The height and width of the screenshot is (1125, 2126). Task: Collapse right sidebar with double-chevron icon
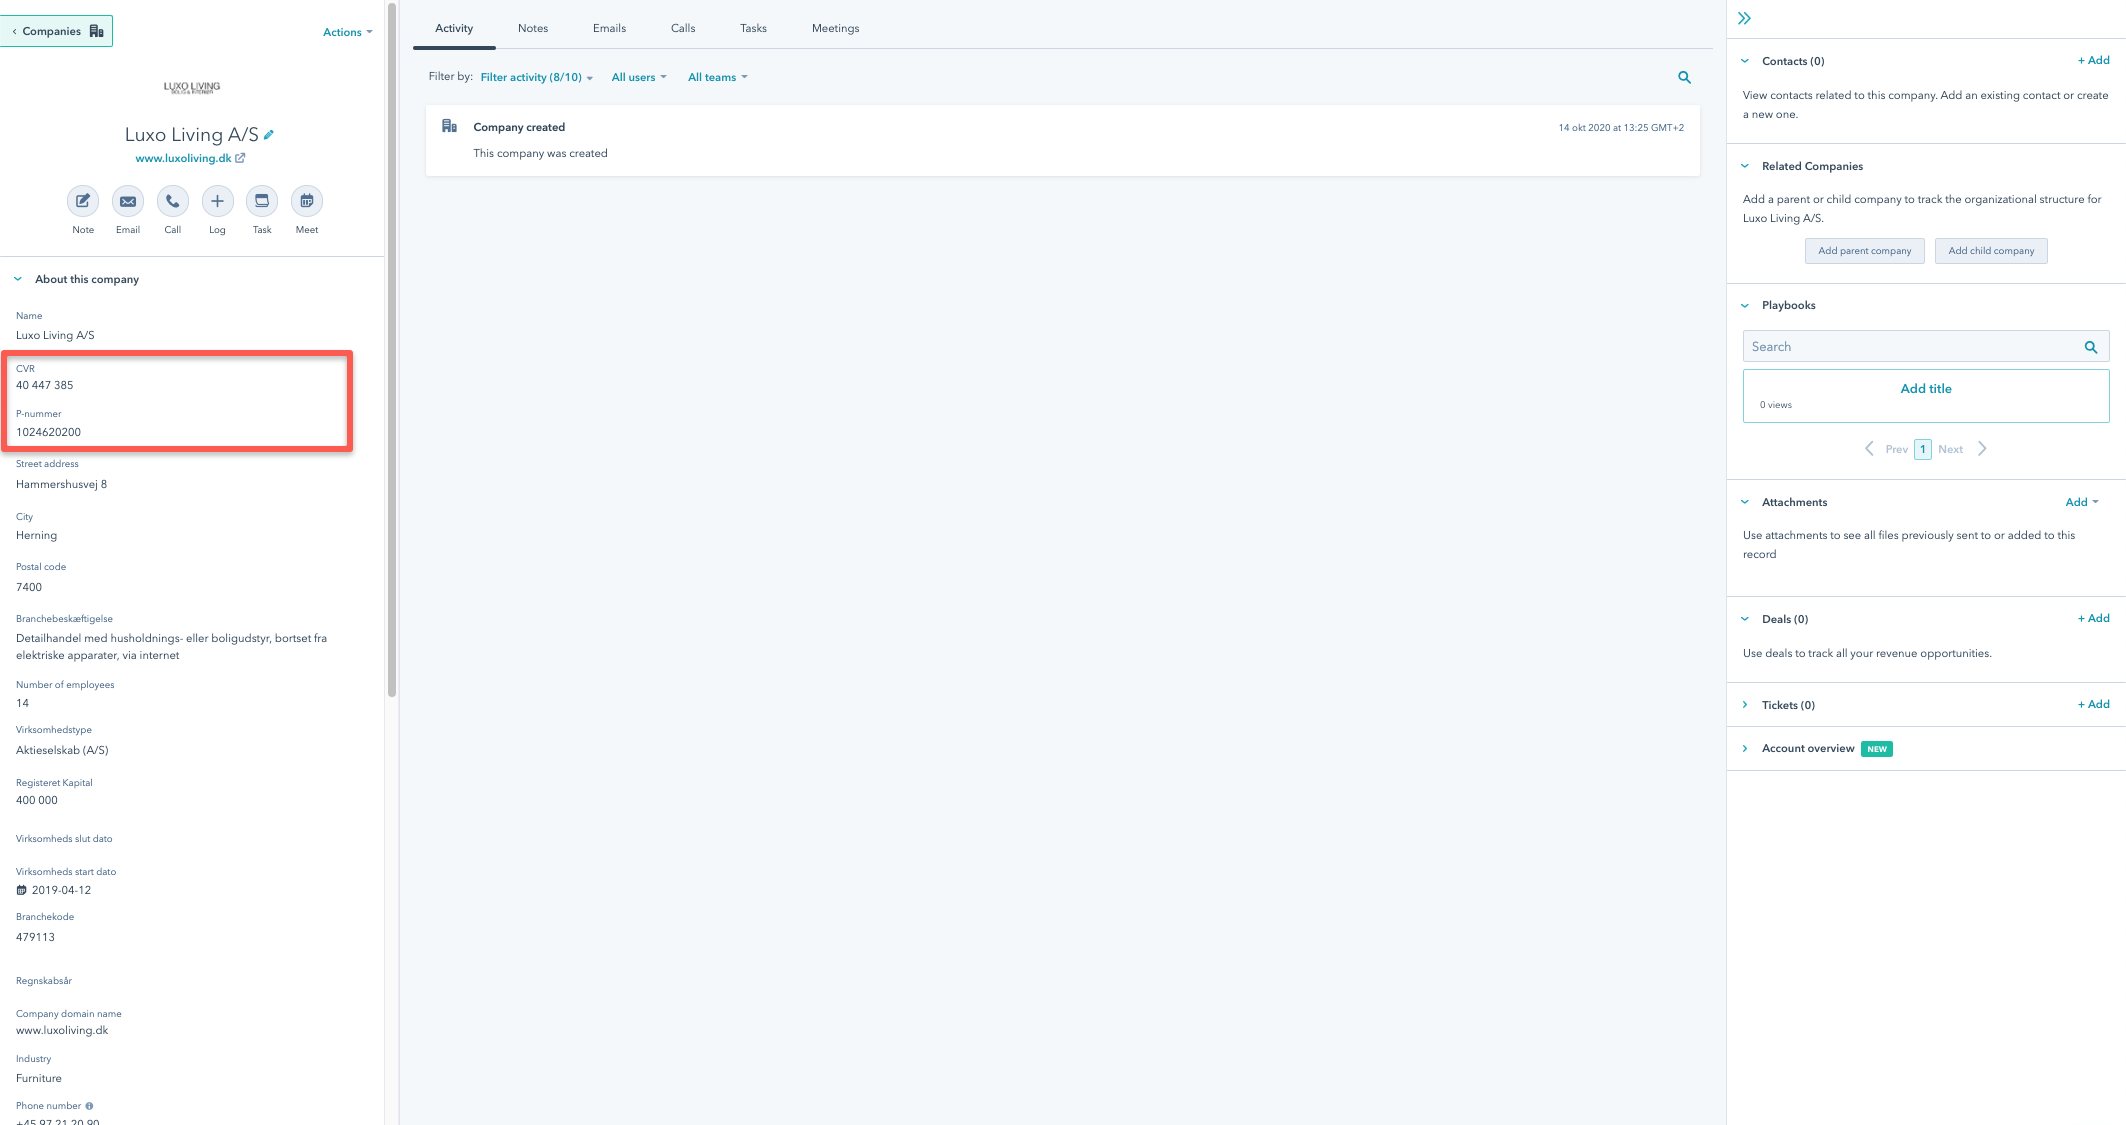tap(1744, 18)
